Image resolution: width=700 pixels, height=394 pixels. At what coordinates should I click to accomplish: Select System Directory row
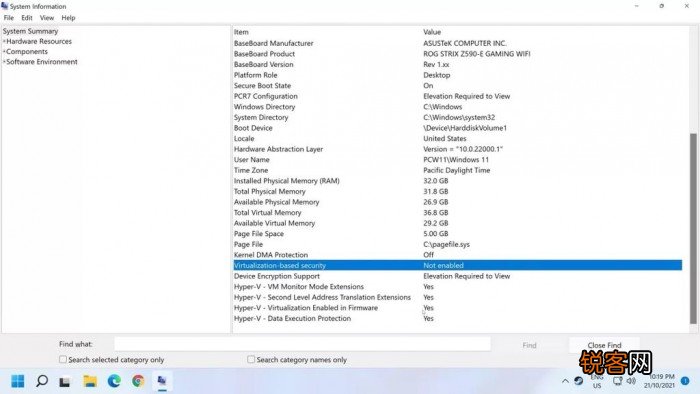point(458,117)
